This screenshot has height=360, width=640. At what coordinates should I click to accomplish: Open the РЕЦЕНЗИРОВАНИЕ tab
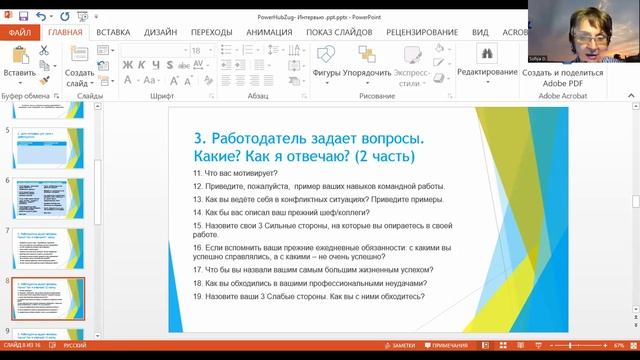click(422, 32)
